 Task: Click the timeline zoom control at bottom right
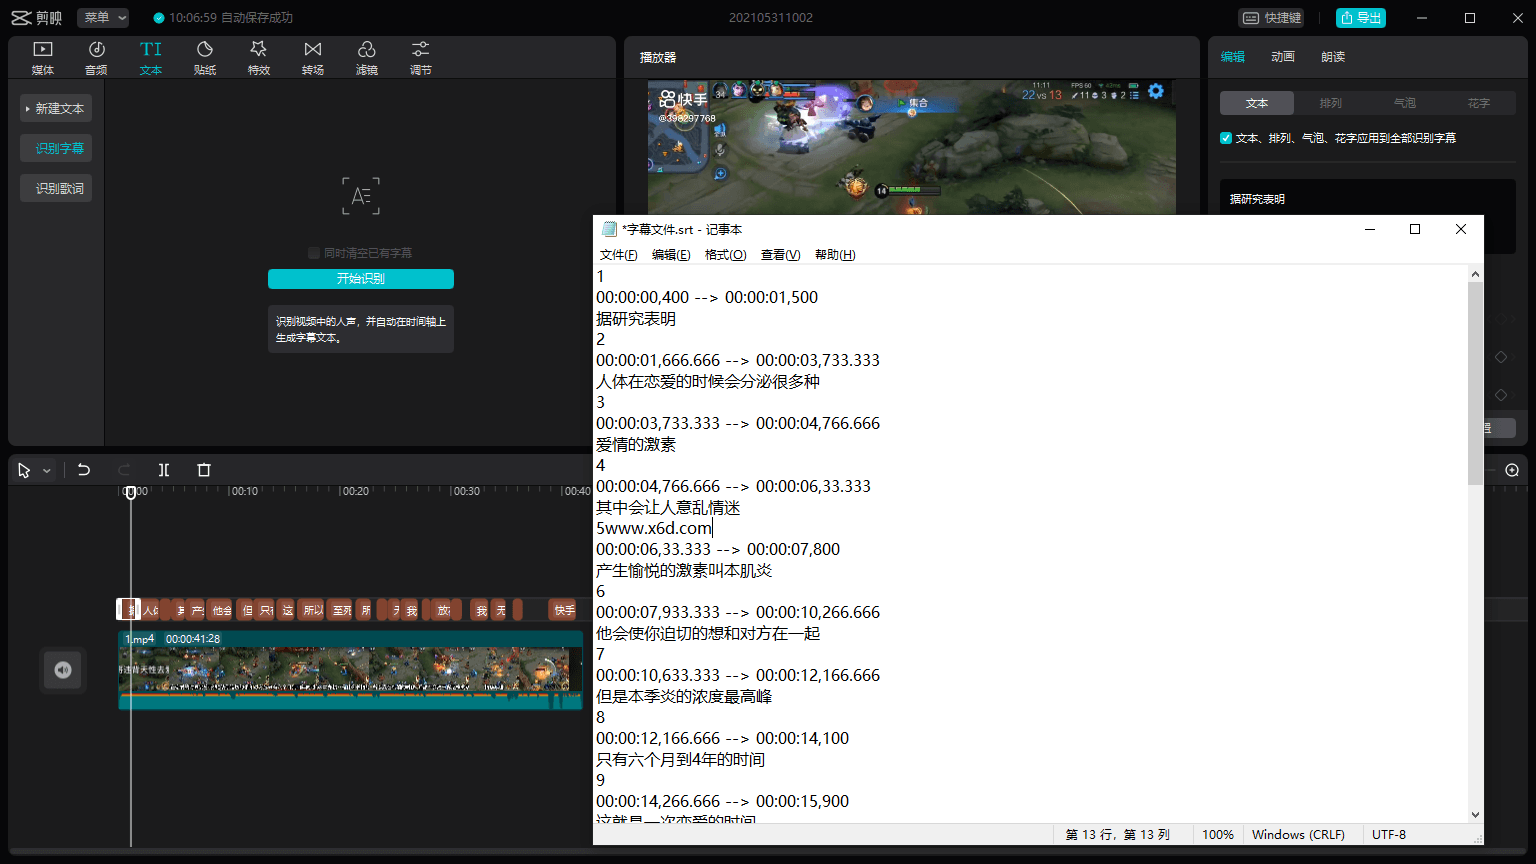coord(1513,469)
